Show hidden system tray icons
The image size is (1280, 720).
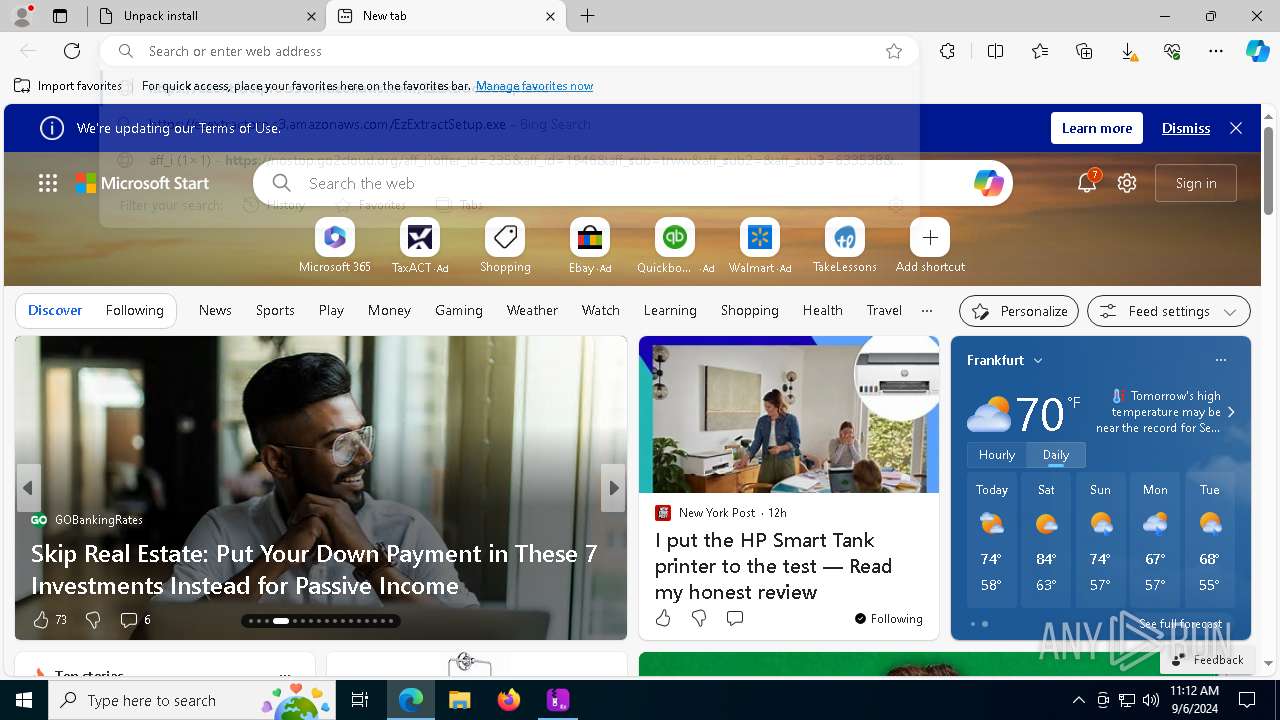pyautogui.click(x=1078, y=700)
